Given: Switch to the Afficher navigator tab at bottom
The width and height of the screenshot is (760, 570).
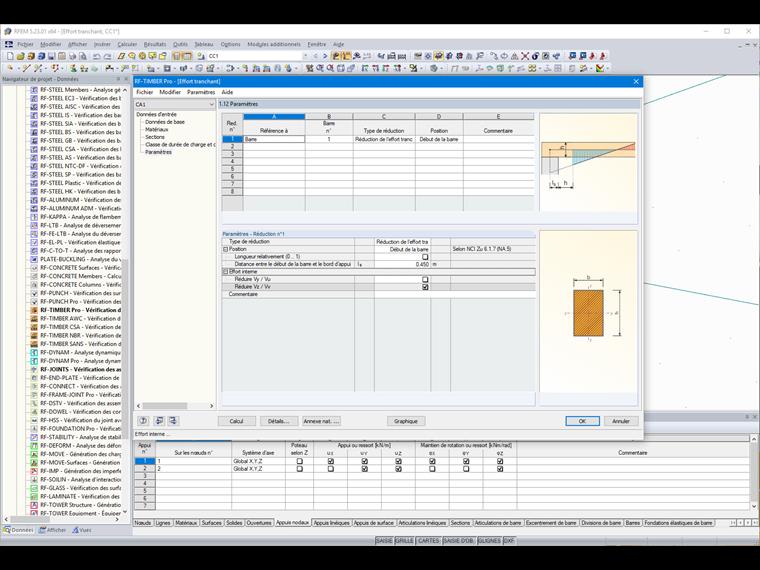Looking at the screenshot, I should 52,530.
